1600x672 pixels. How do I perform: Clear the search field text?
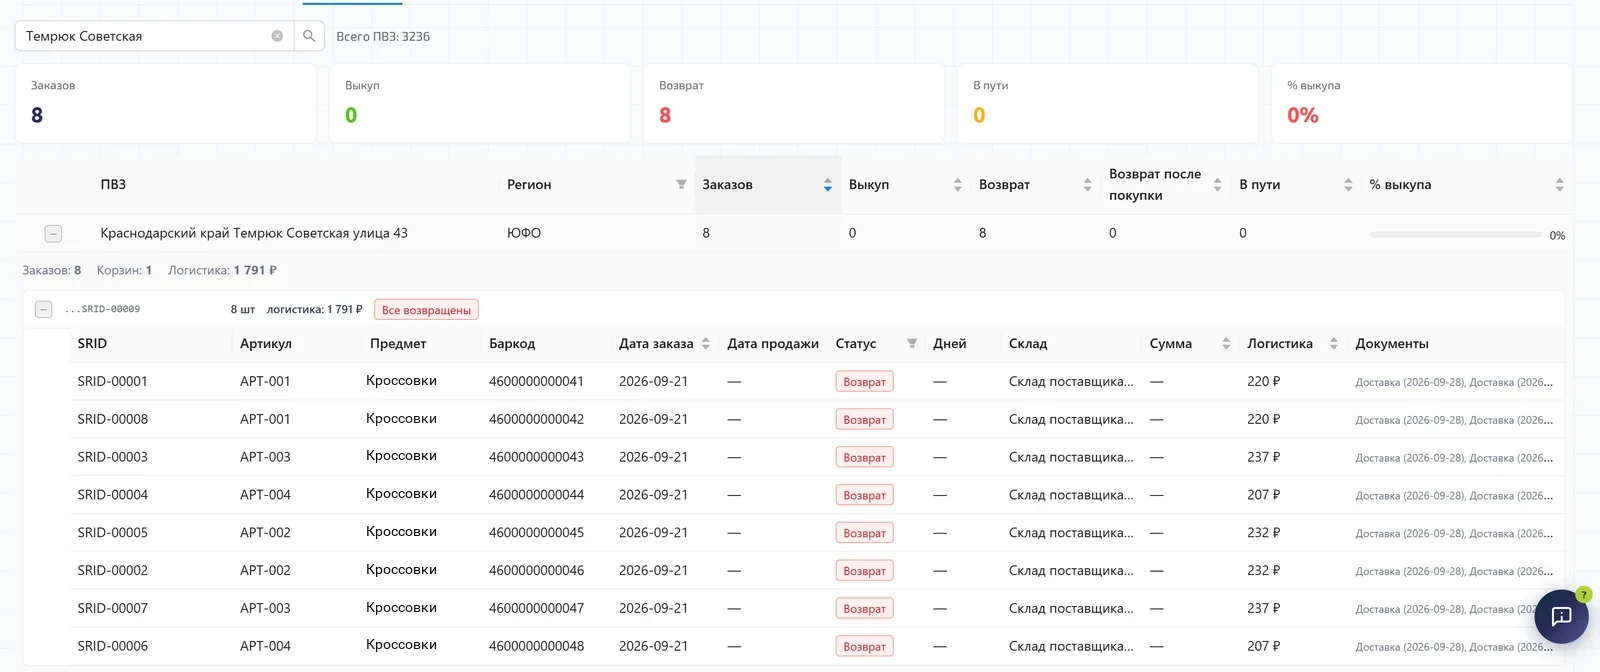point(277,36)
